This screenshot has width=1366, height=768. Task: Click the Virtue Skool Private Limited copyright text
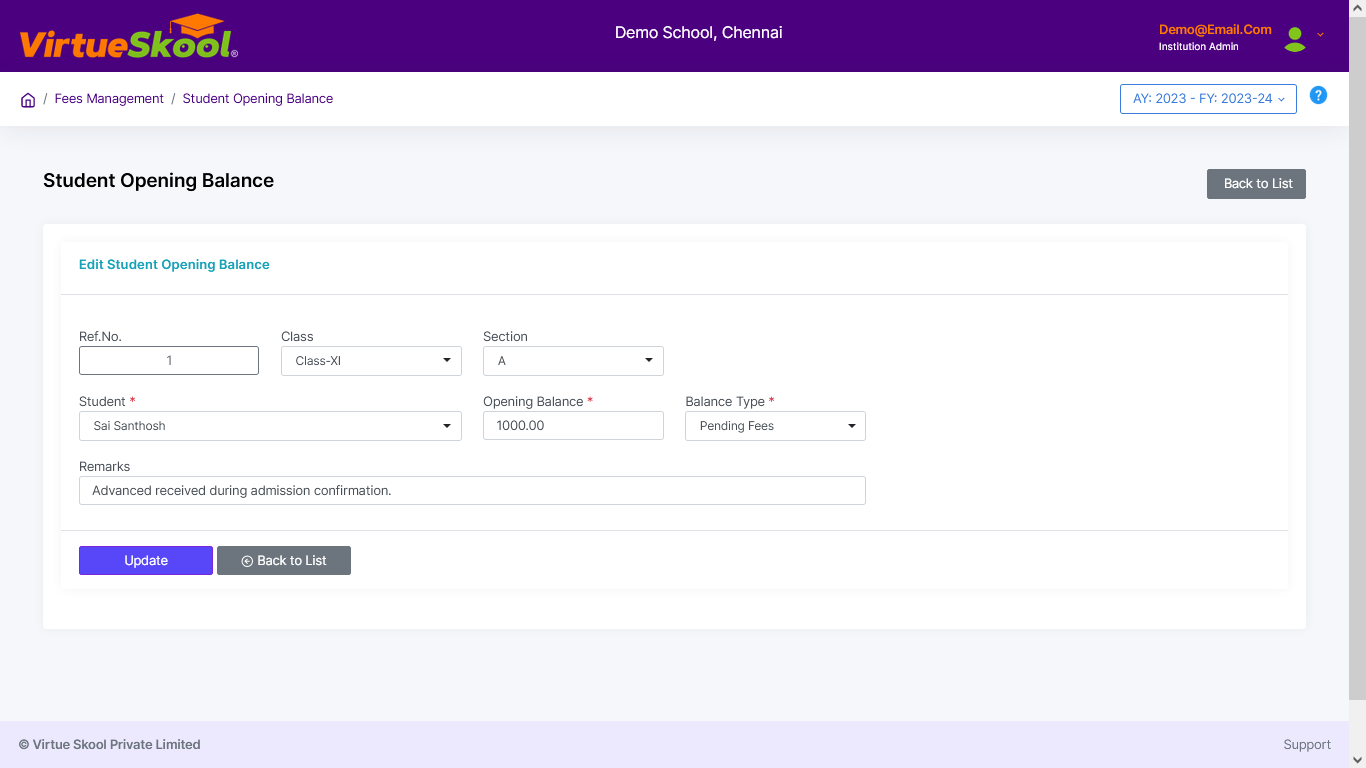[109, 745]
